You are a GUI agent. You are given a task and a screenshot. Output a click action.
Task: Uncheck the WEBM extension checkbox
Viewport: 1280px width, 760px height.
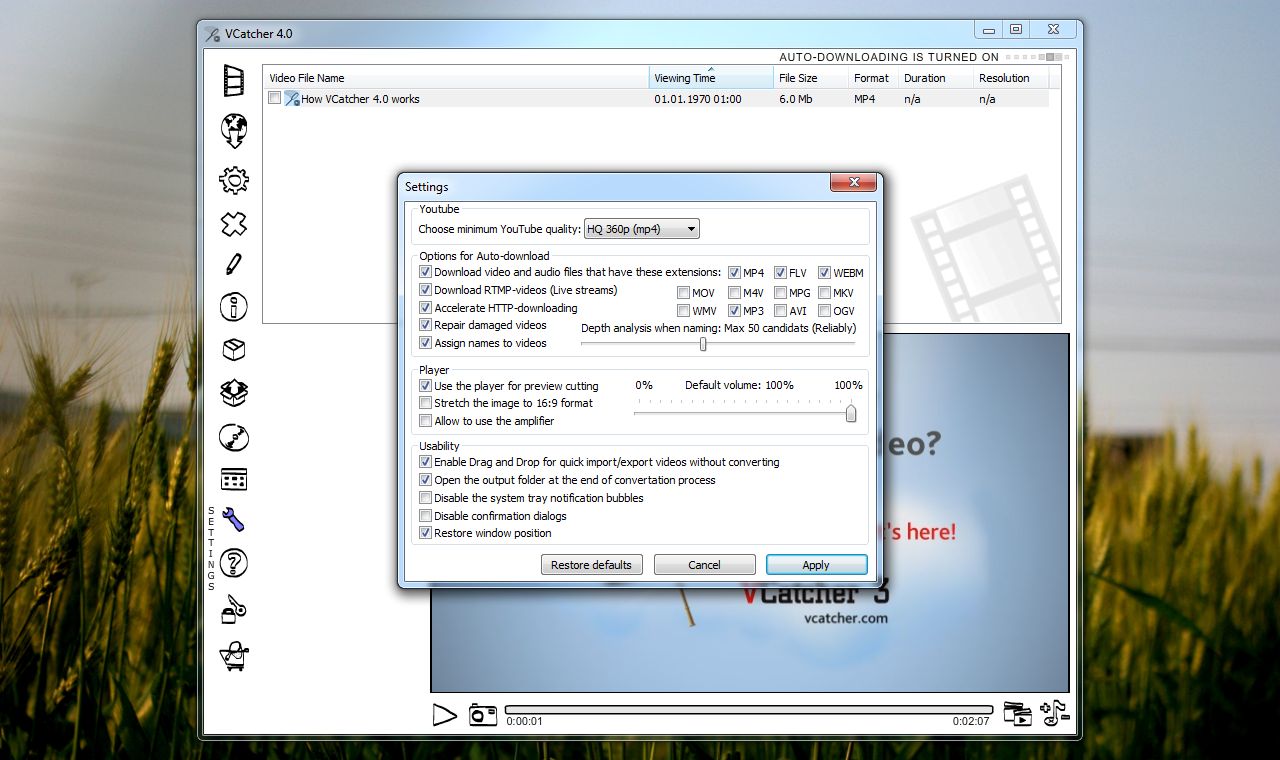coord(825,272)
